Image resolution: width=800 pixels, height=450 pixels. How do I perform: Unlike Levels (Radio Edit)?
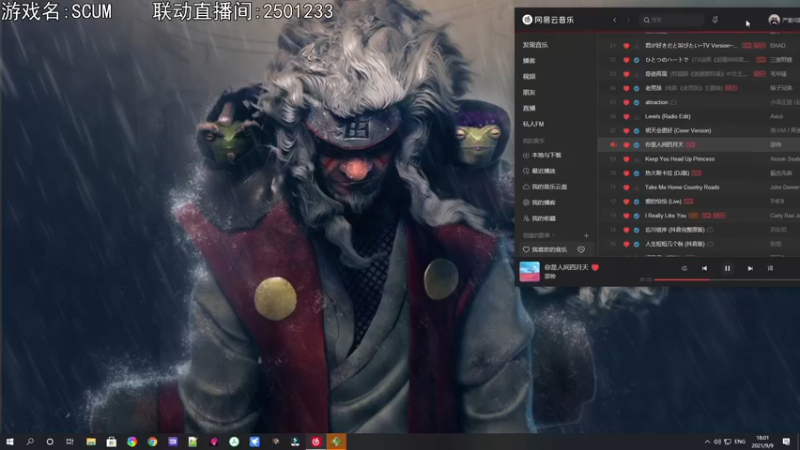(x=626, y=116)
